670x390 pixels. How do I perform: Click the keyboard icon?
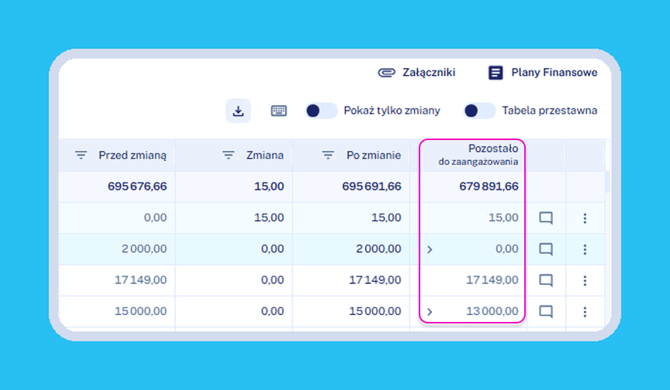279,111
